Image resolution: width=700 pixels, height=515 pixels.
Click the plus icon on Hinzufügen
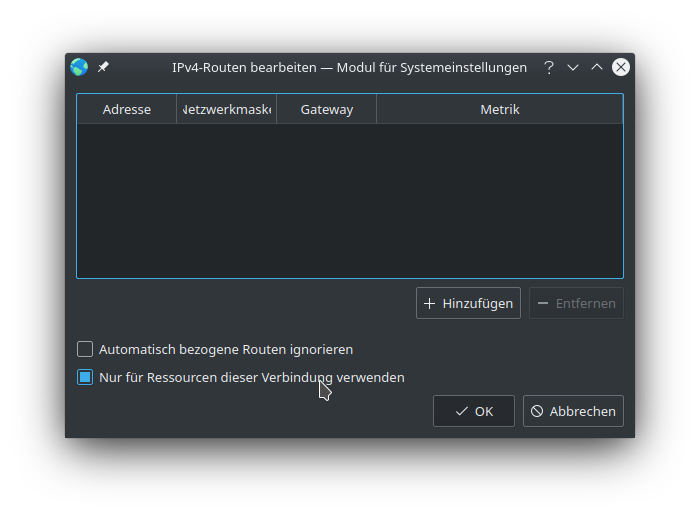coord(430,303)
